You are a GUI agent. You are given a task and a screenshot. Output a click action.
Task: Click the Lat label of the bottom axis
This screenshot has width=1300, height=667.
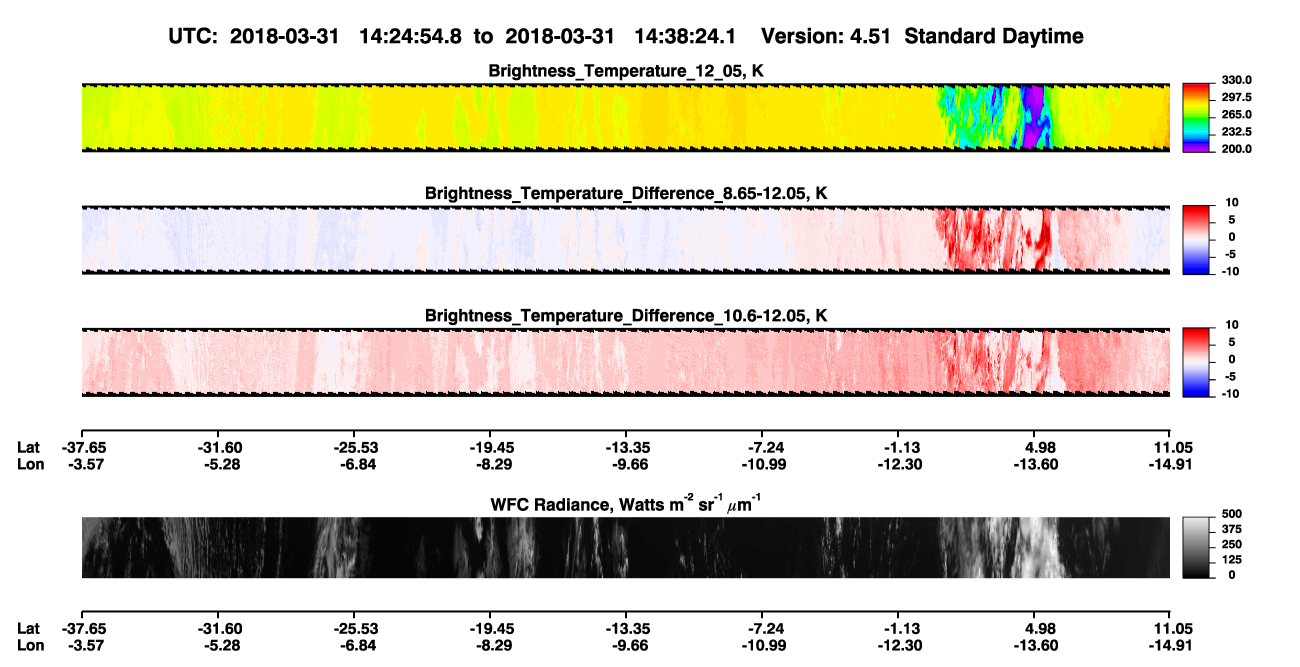point(28,628)
